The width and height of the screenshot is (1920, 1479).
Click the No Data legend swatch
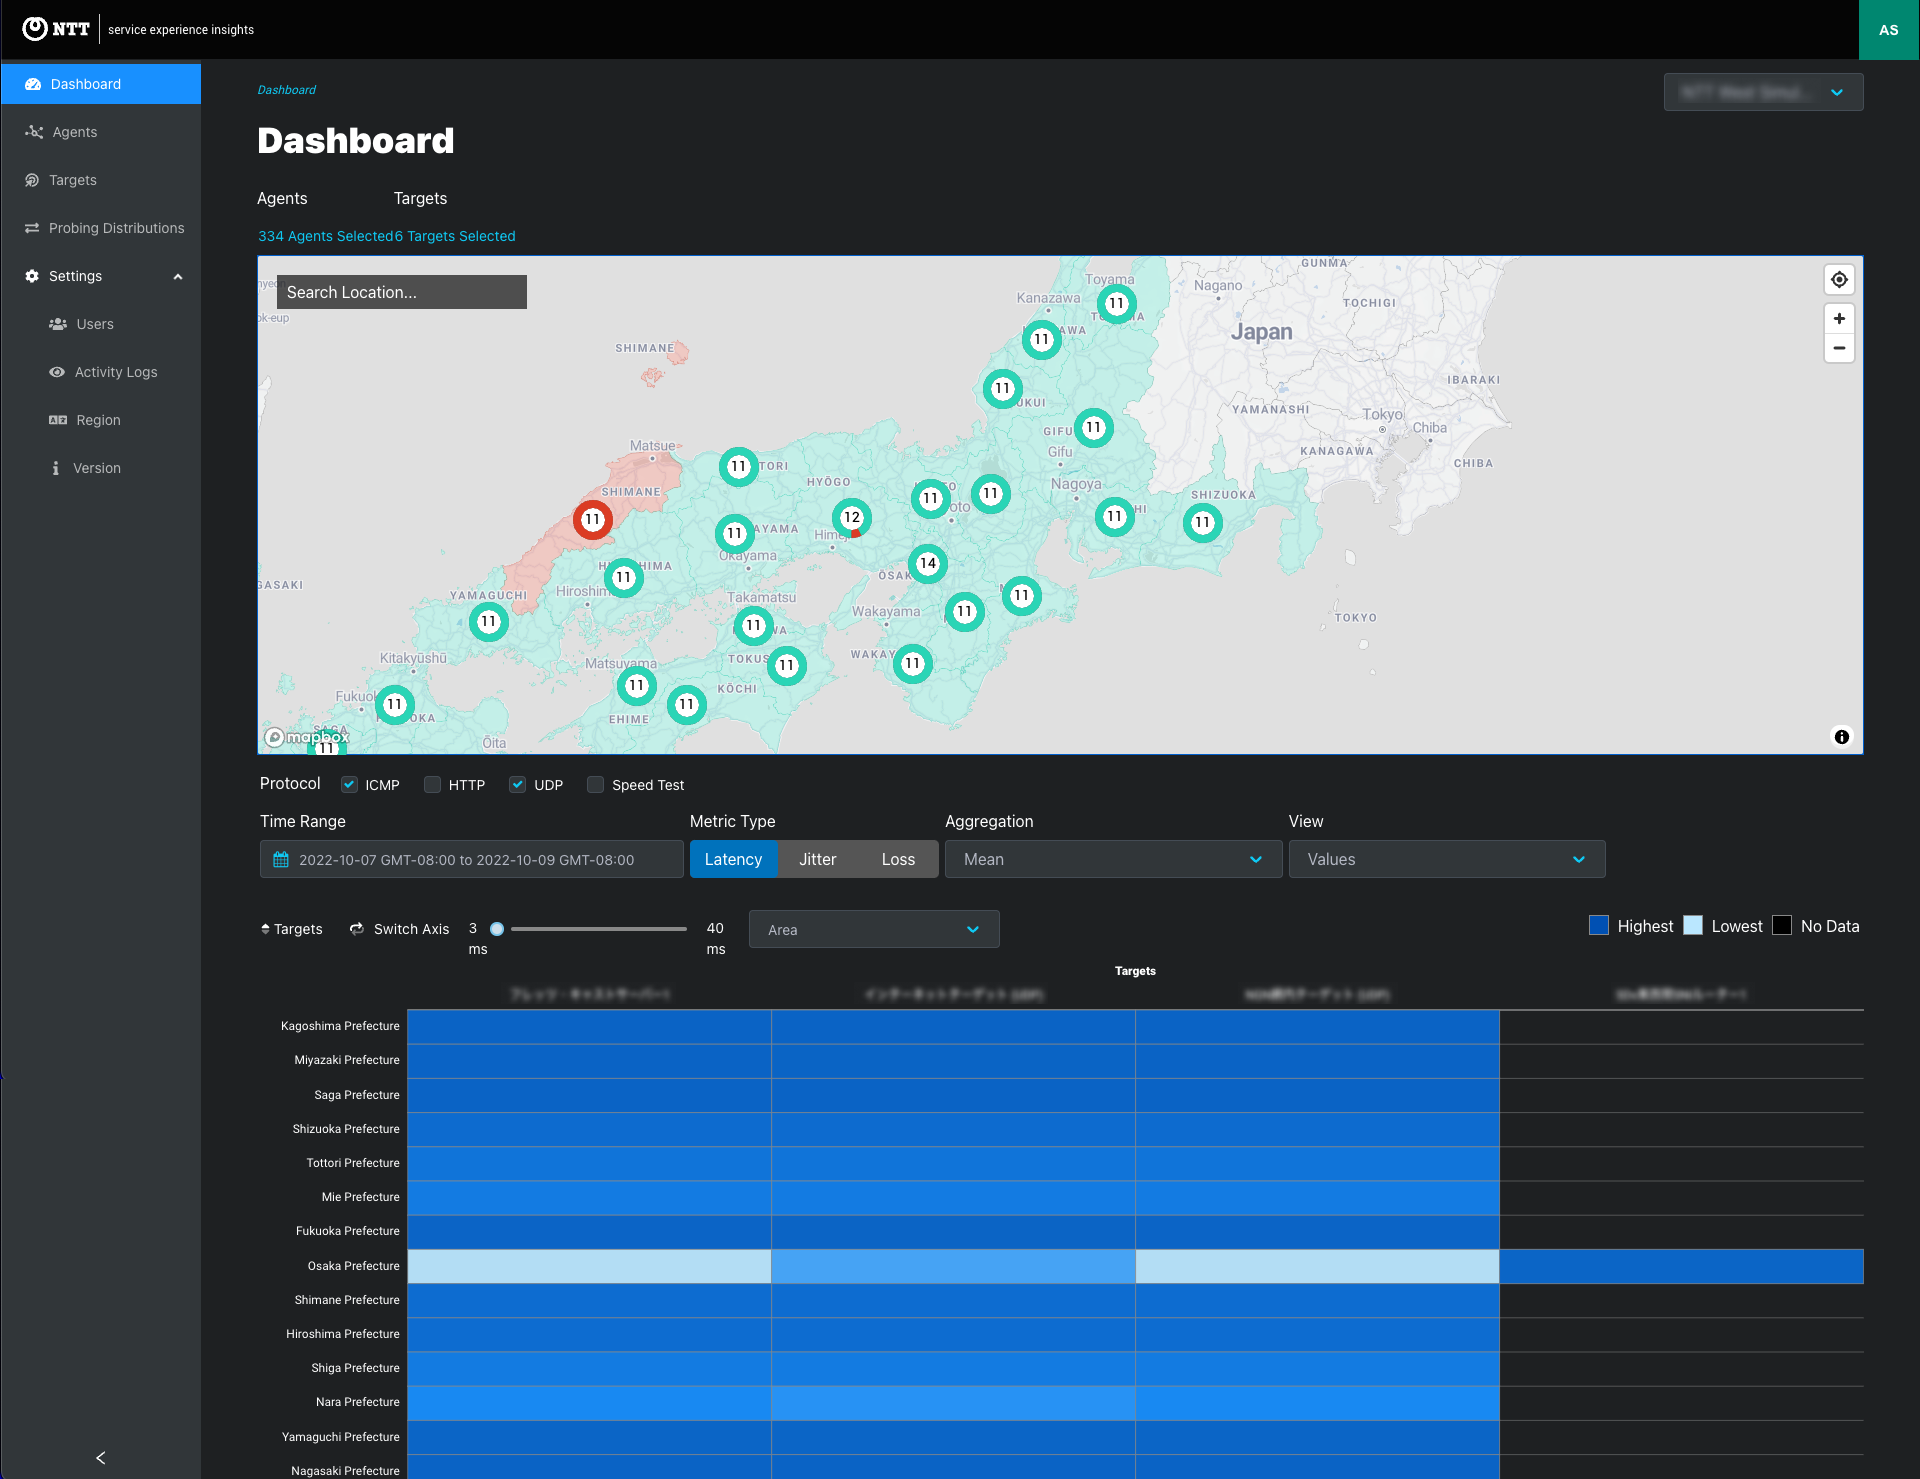pyautogui.click(x=1782, y=925)
